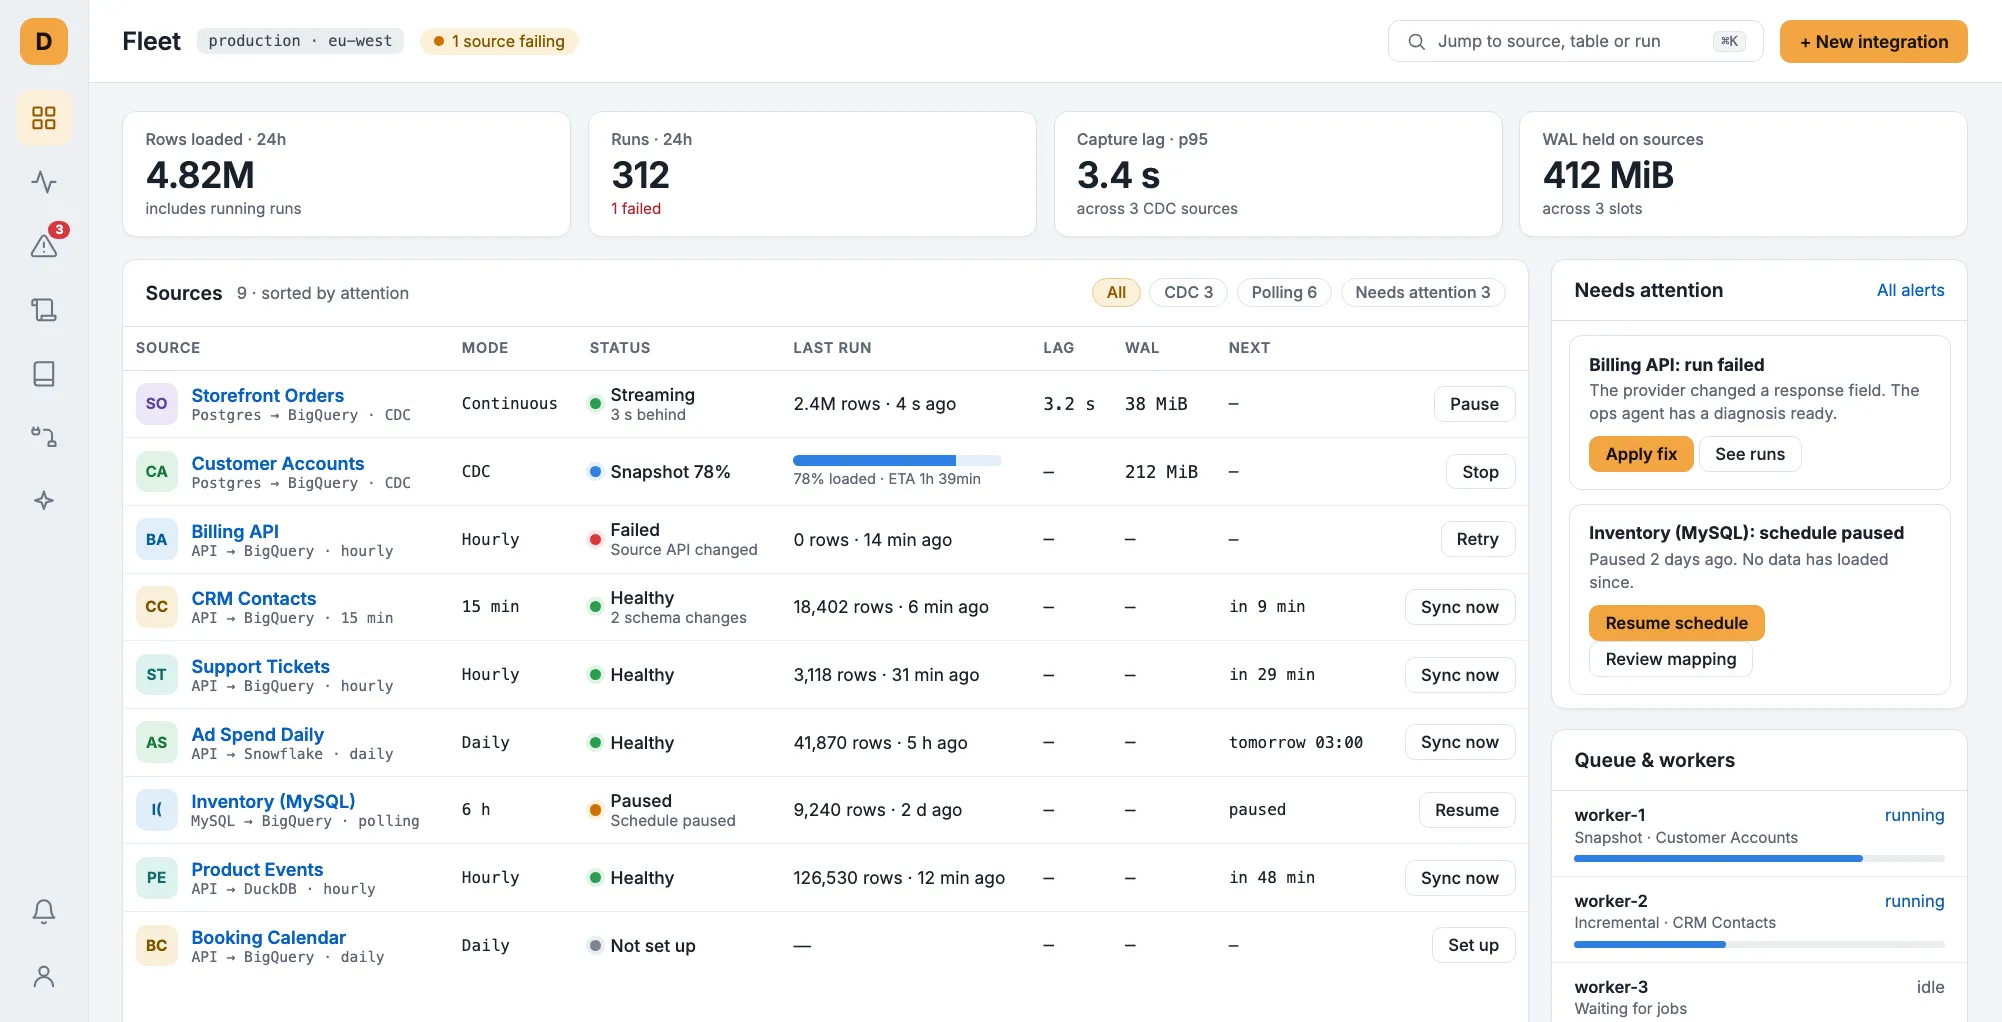Click the CC avatar for CRM Contacts

pyautogui.click(x=157, y=607)
